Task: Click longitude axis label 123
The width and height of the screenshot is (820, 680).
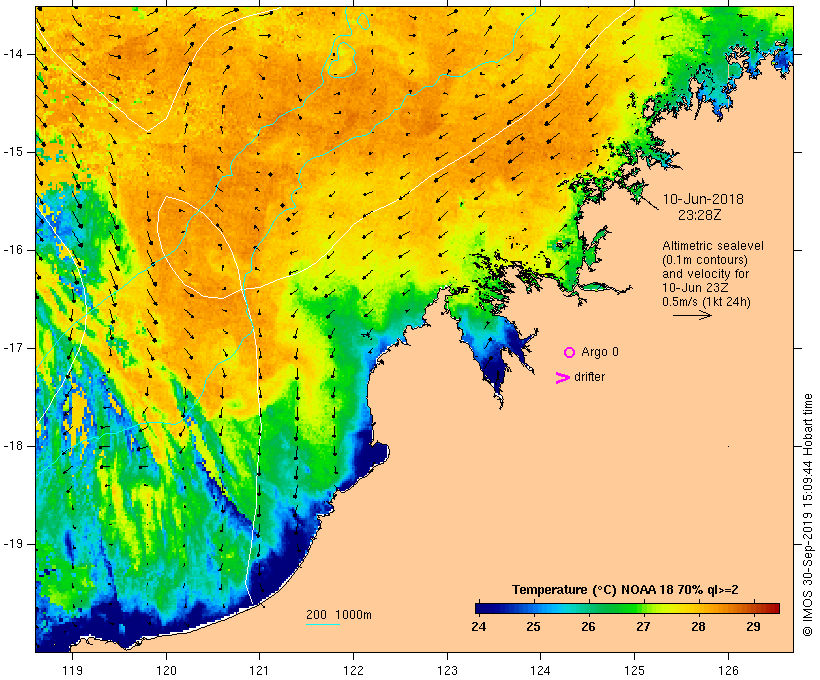Action: [x=447, y=670]
